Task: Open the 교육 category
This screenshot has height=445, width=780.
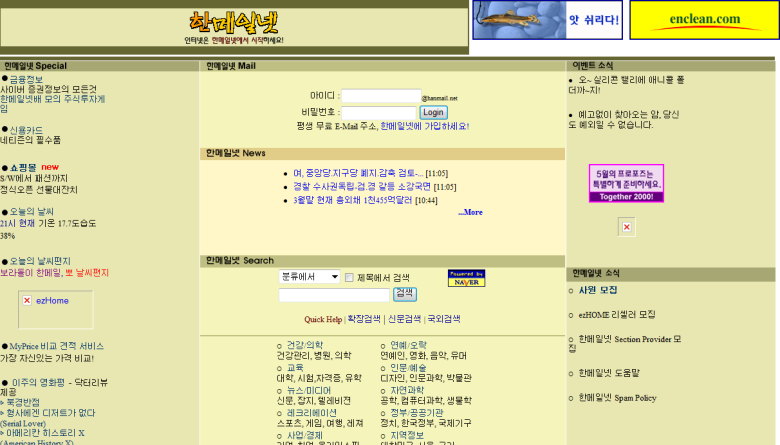Action: 295,368
